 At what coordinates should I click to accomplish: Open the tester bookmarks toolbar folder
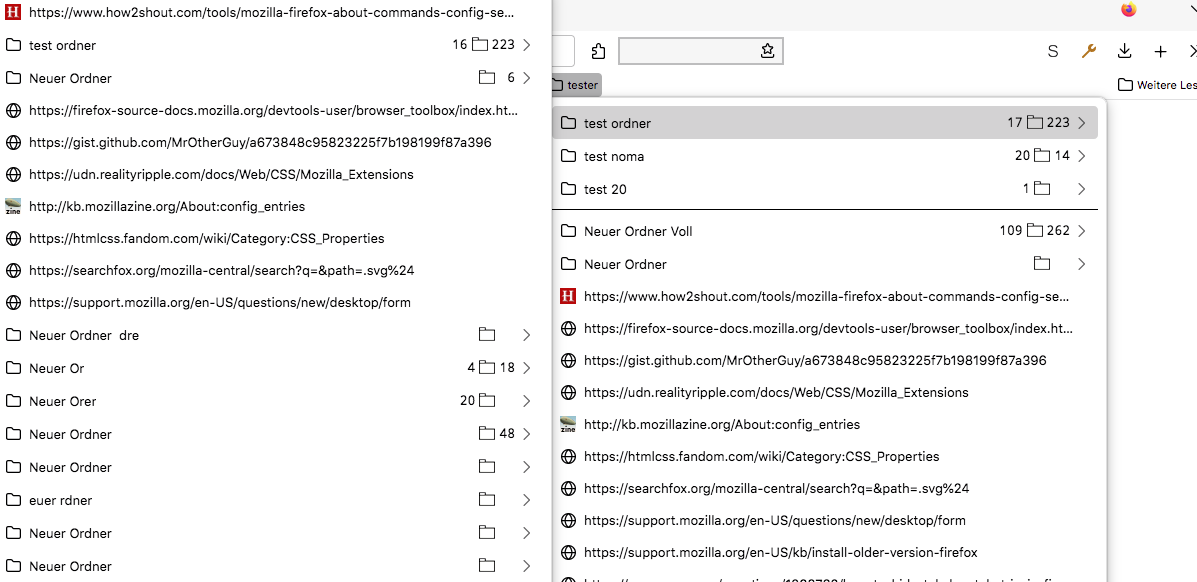coord(575,85)
